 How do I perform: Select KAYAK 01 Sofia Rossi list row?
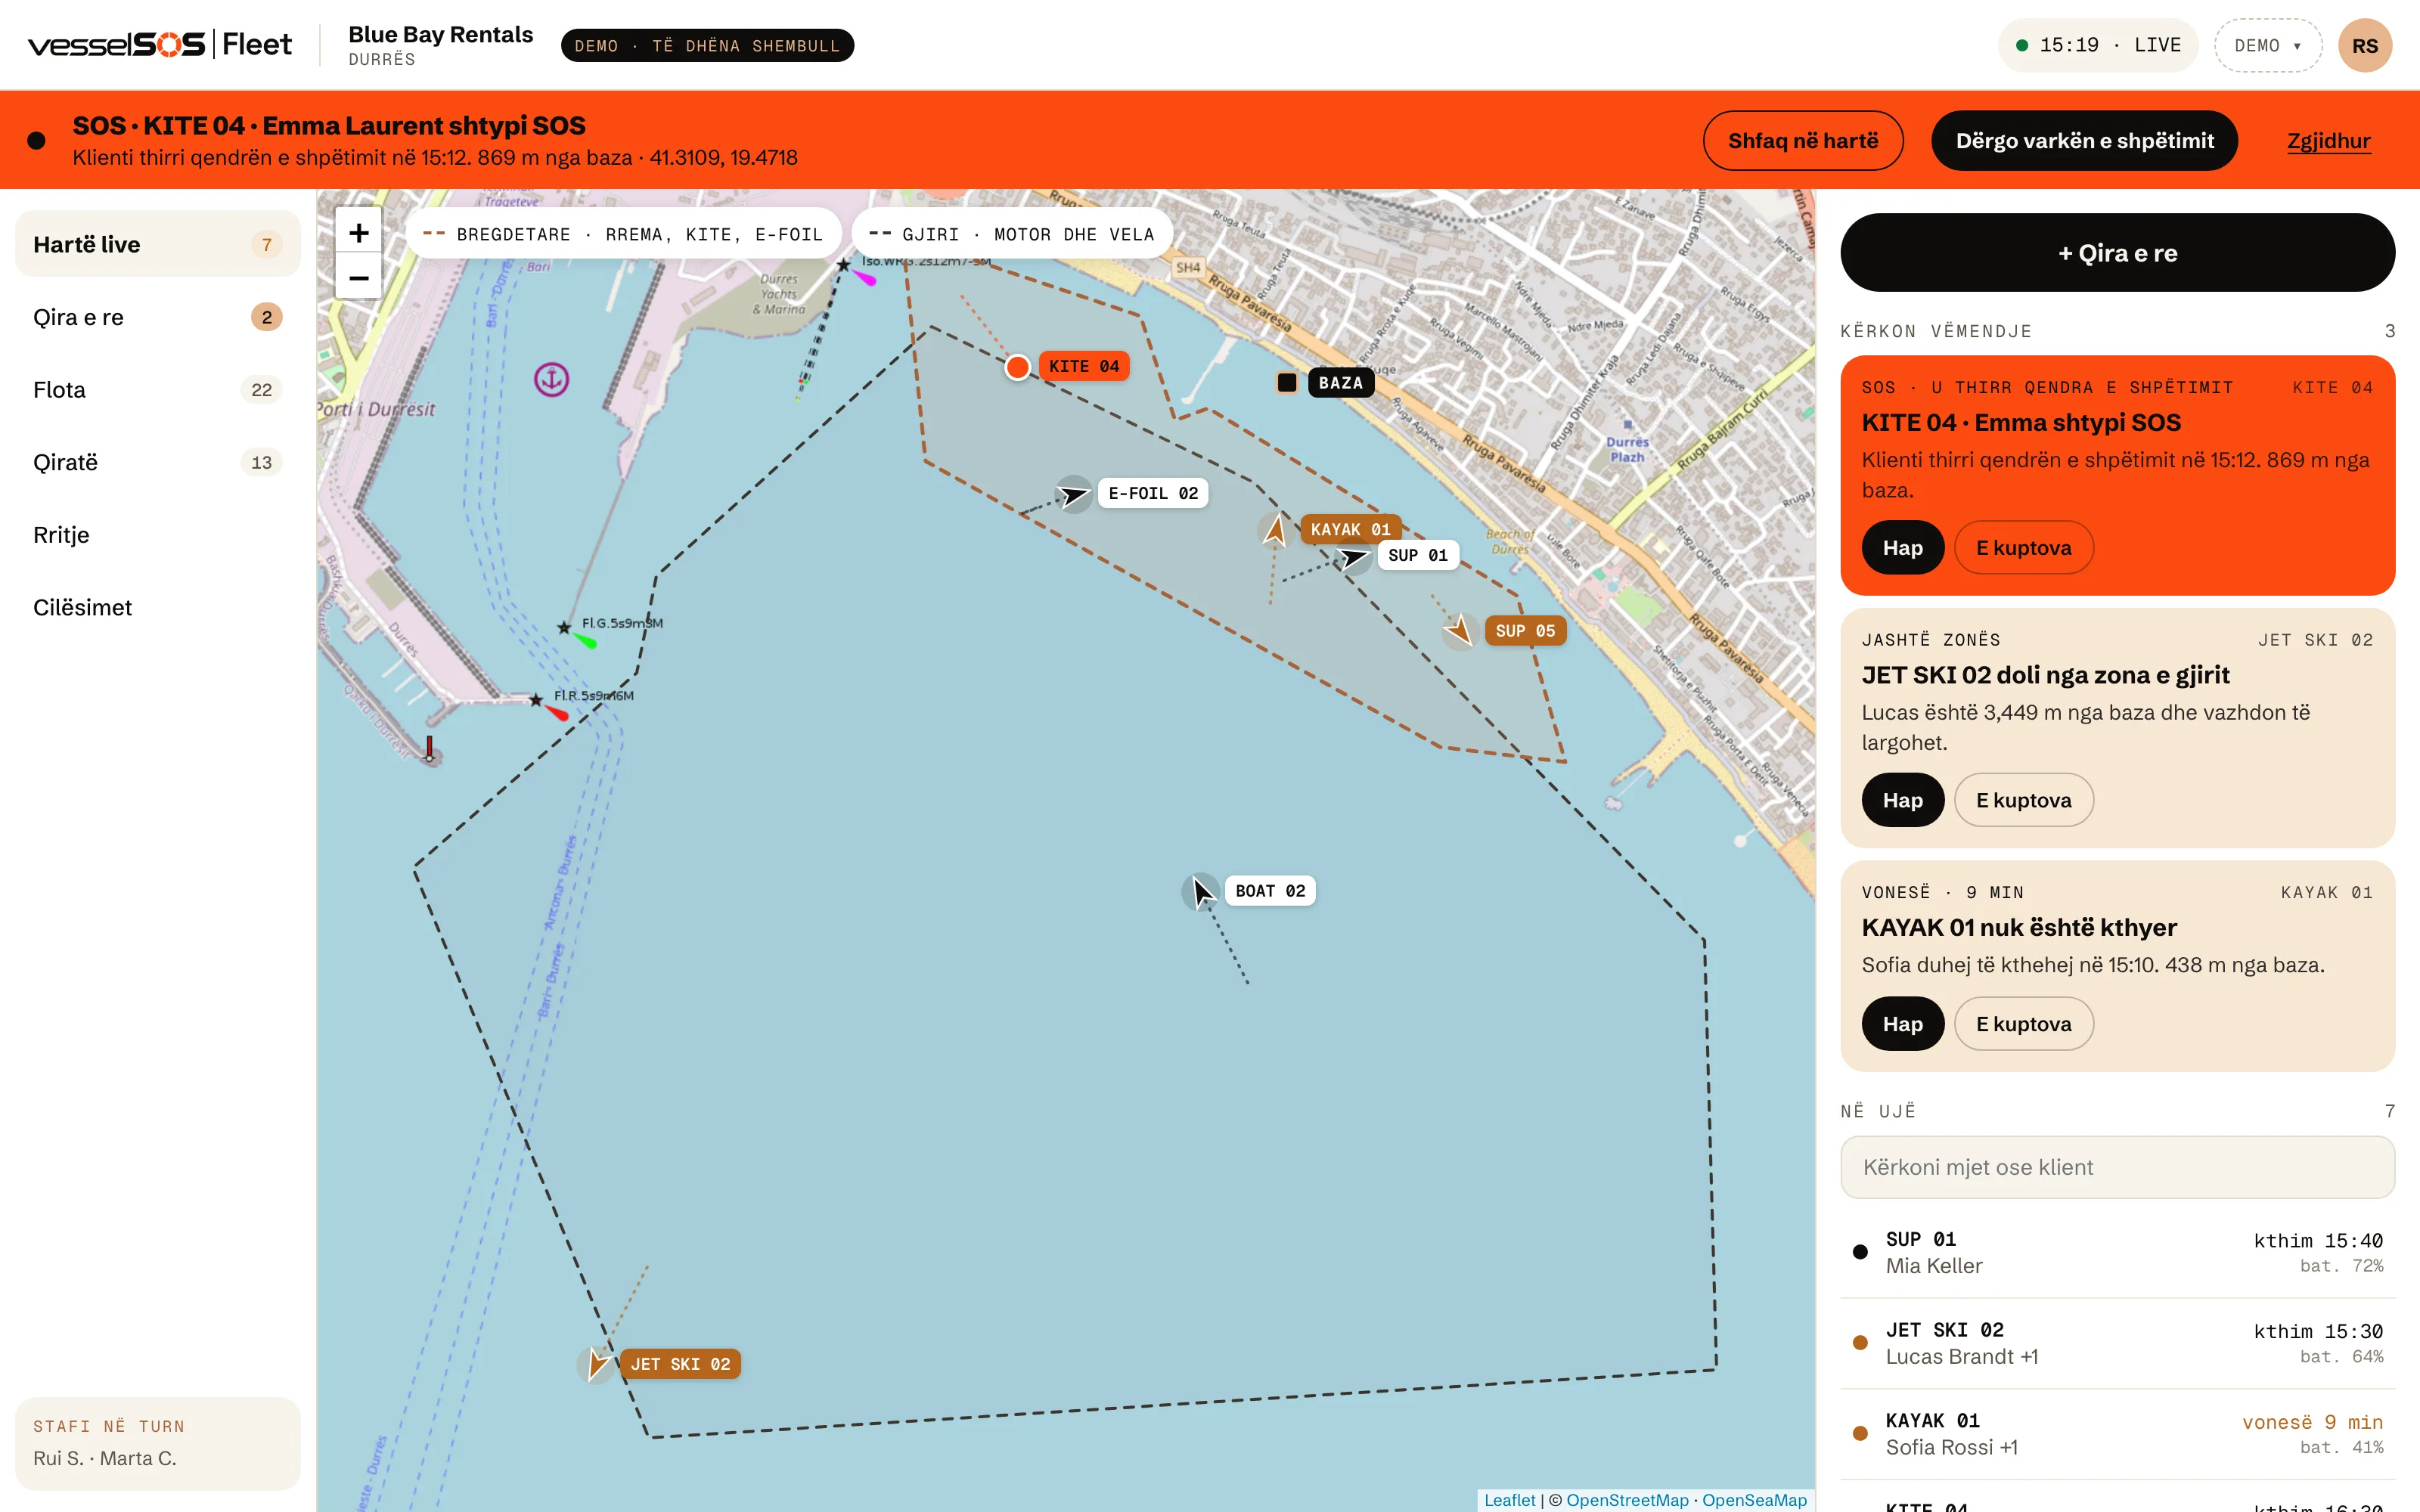pyautogui.click(x=2117, y=1434)
